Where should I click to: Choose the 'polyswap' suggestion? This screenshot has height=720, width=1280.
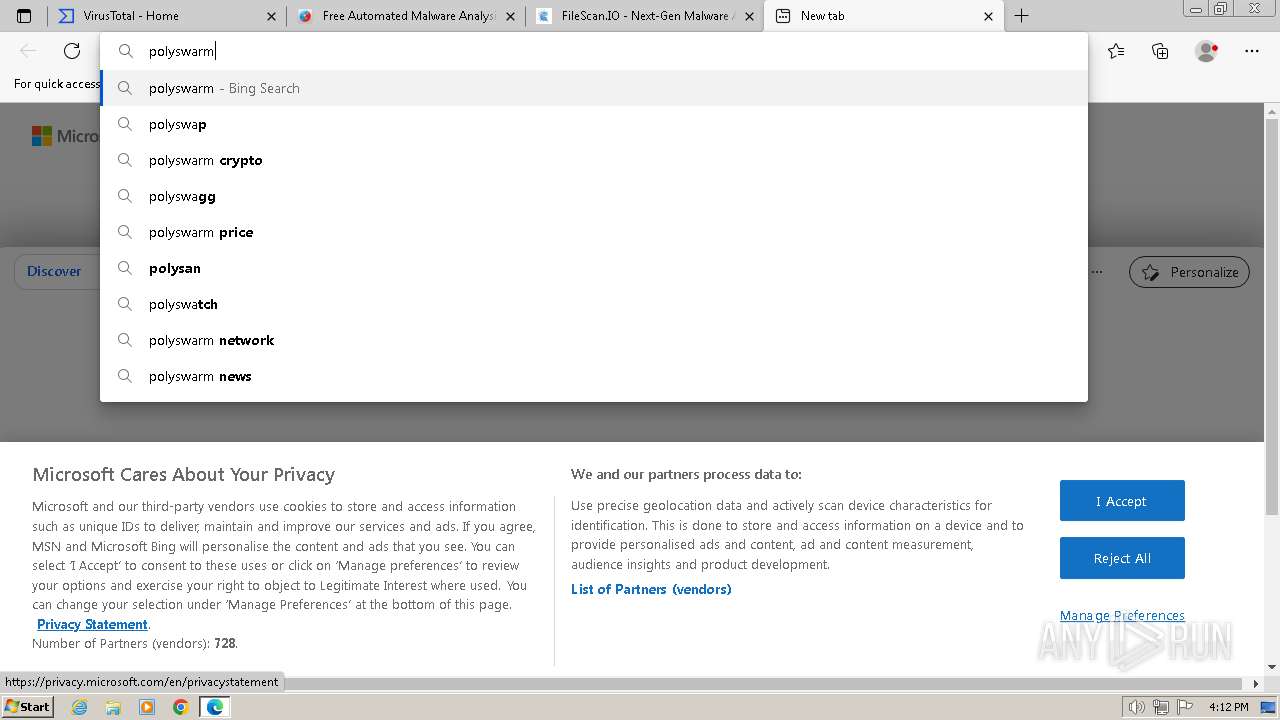point(594,124)
